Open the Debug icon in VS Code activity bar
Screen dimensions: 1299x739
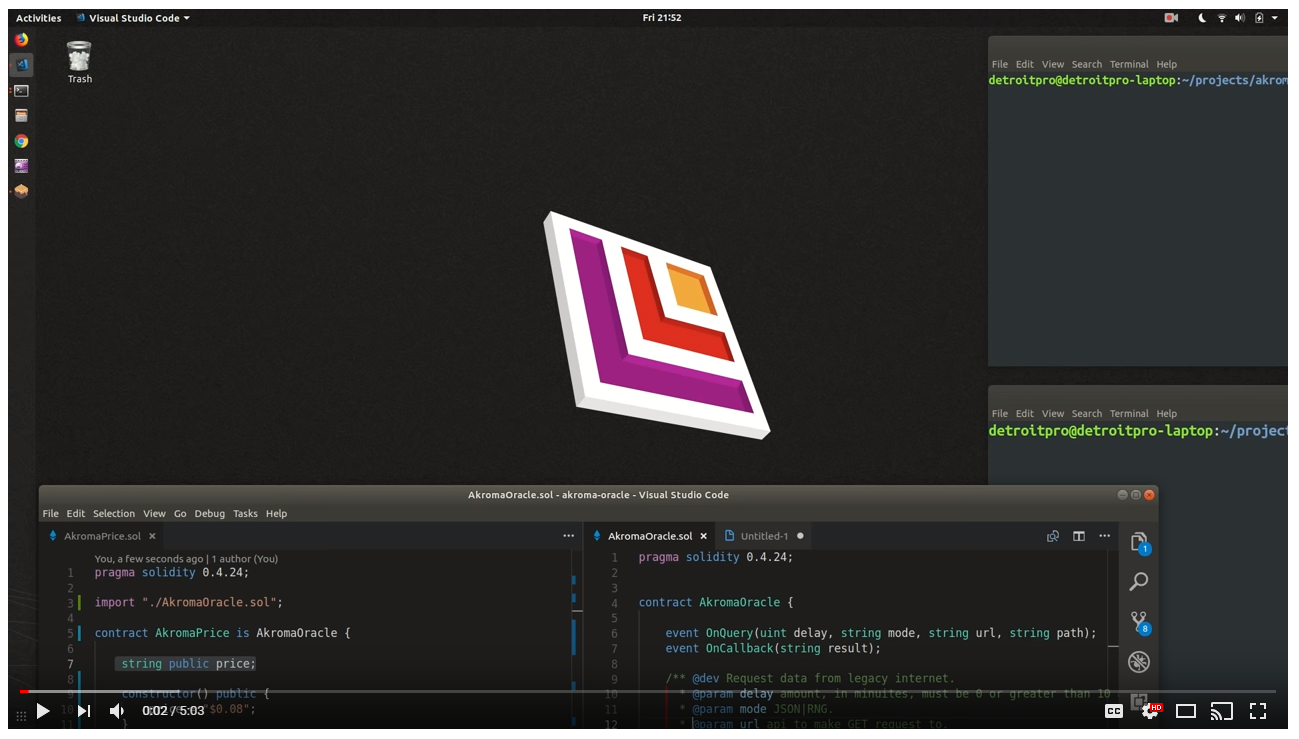[x=1139, y=662]
